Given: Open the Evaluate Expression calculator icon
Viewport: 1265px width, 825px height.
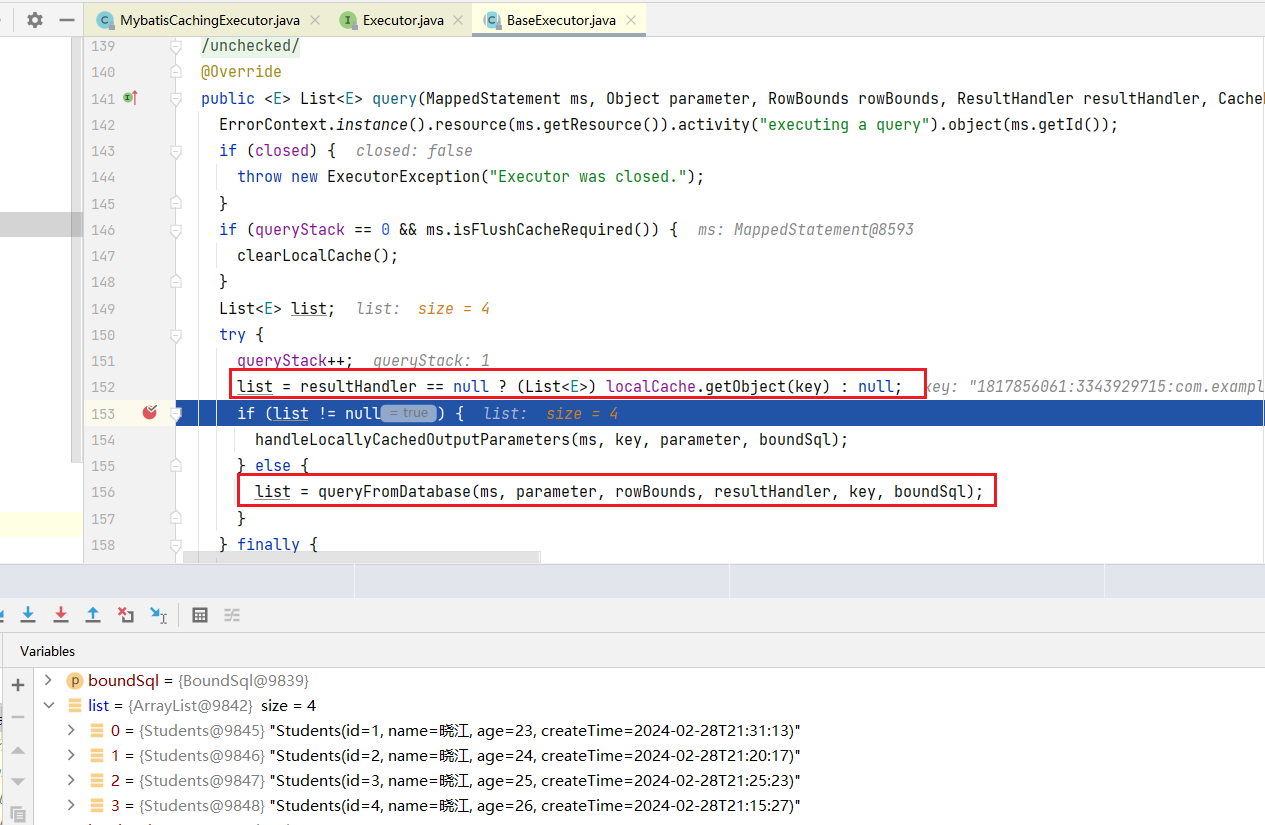Looking at the screenshot, I should 200,614.
